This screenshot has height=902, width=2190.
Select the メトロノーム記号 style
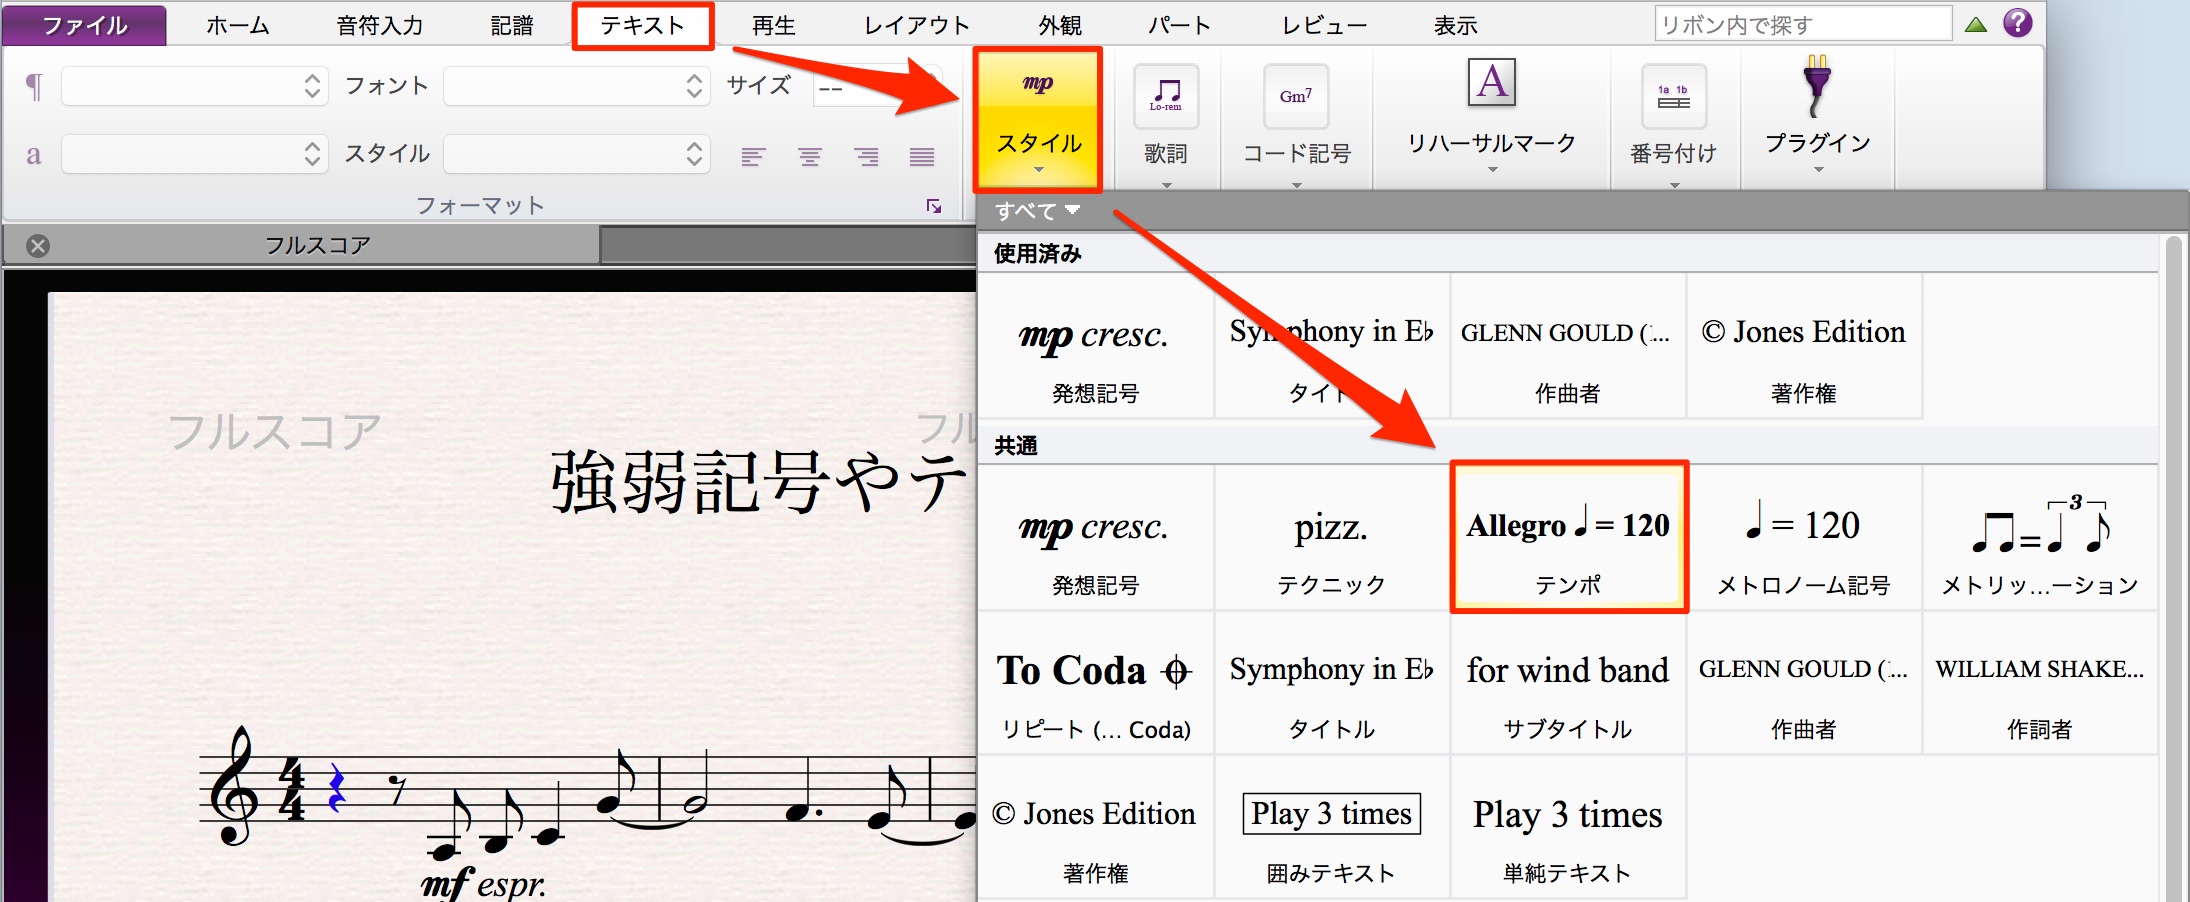click(x=1803, y=538)
